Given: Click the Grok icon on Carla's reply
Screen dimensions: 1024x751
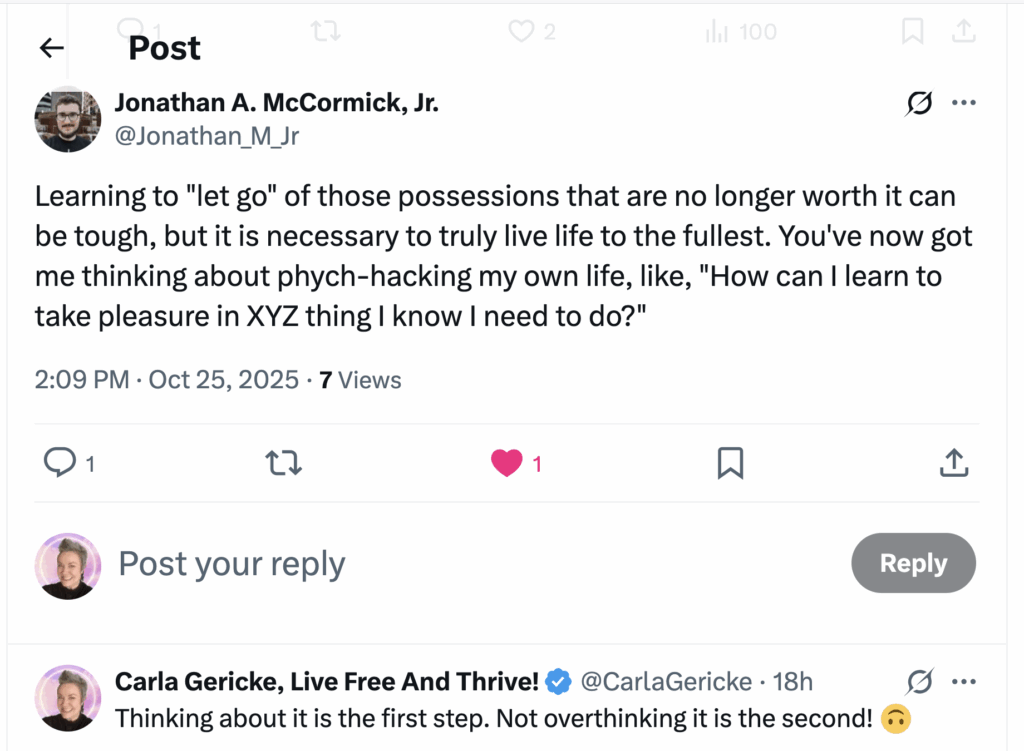Looking at the screenshot, I should (x=919, y=682).
